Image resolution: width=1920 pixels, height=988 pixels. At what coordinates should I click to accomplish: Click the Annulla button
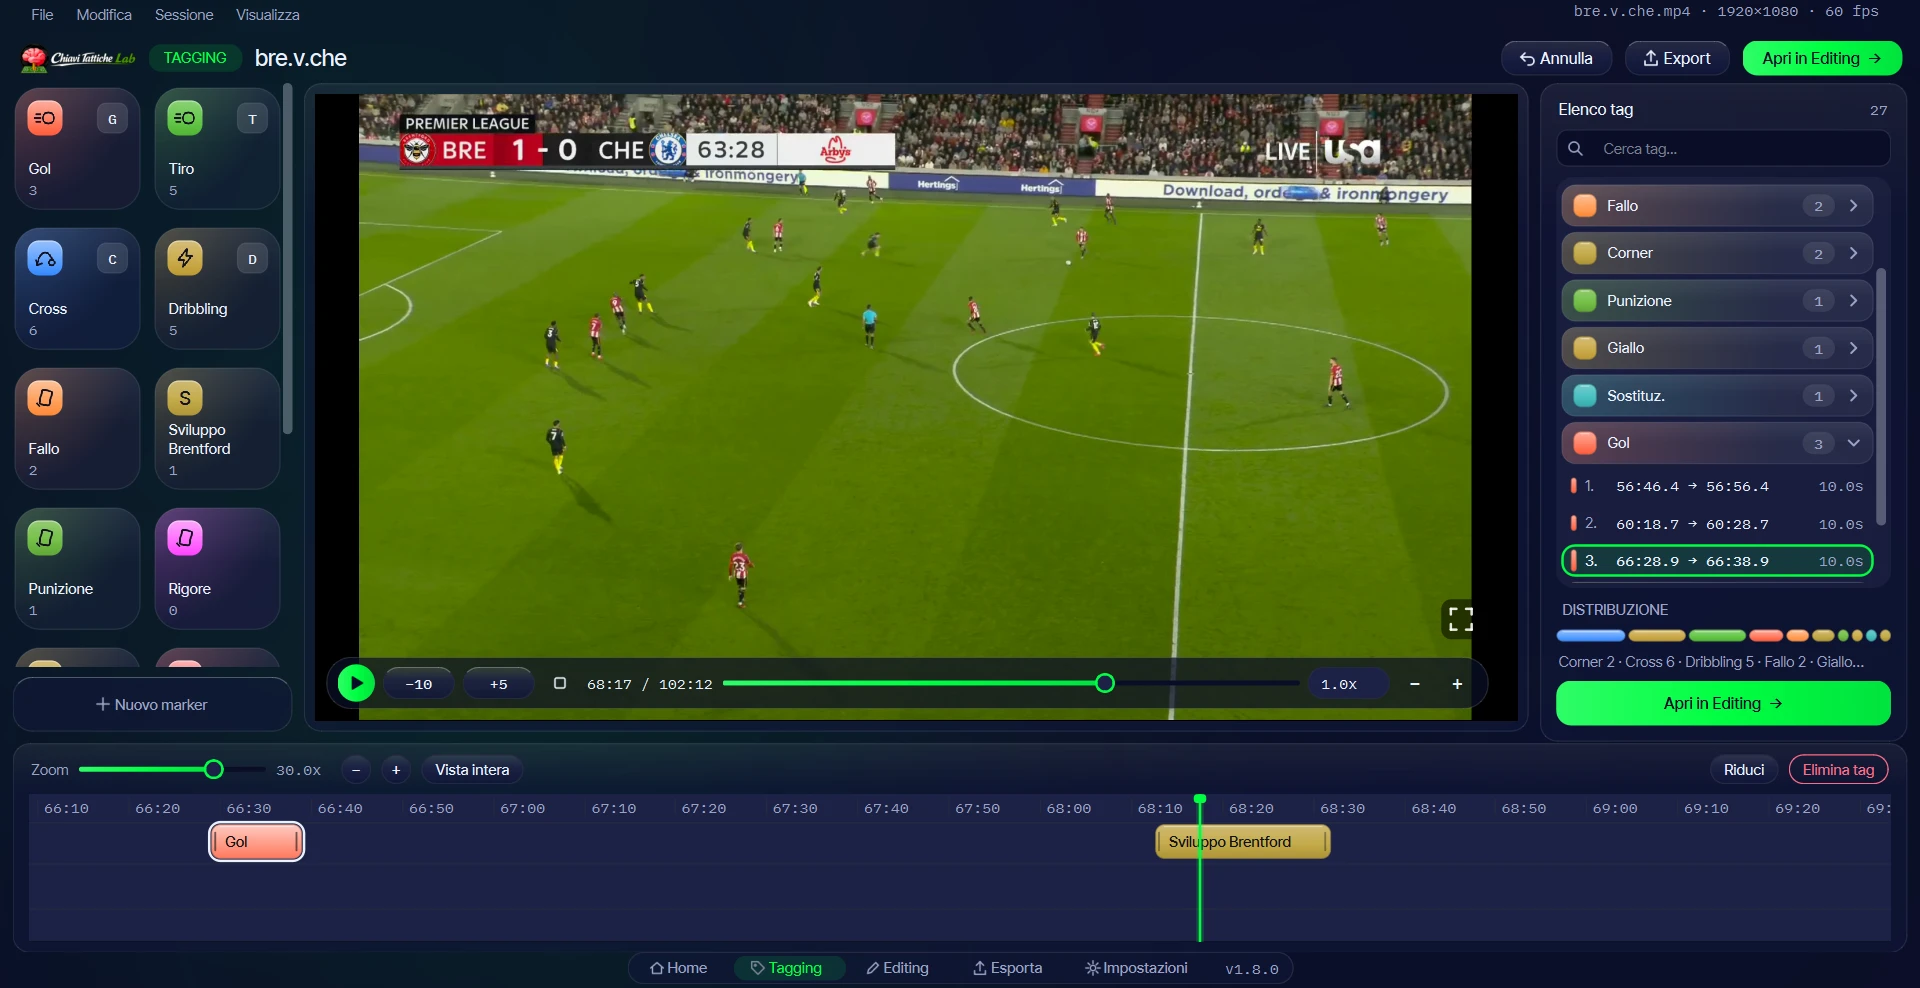pyautogui.click(x=1556, y=58)
